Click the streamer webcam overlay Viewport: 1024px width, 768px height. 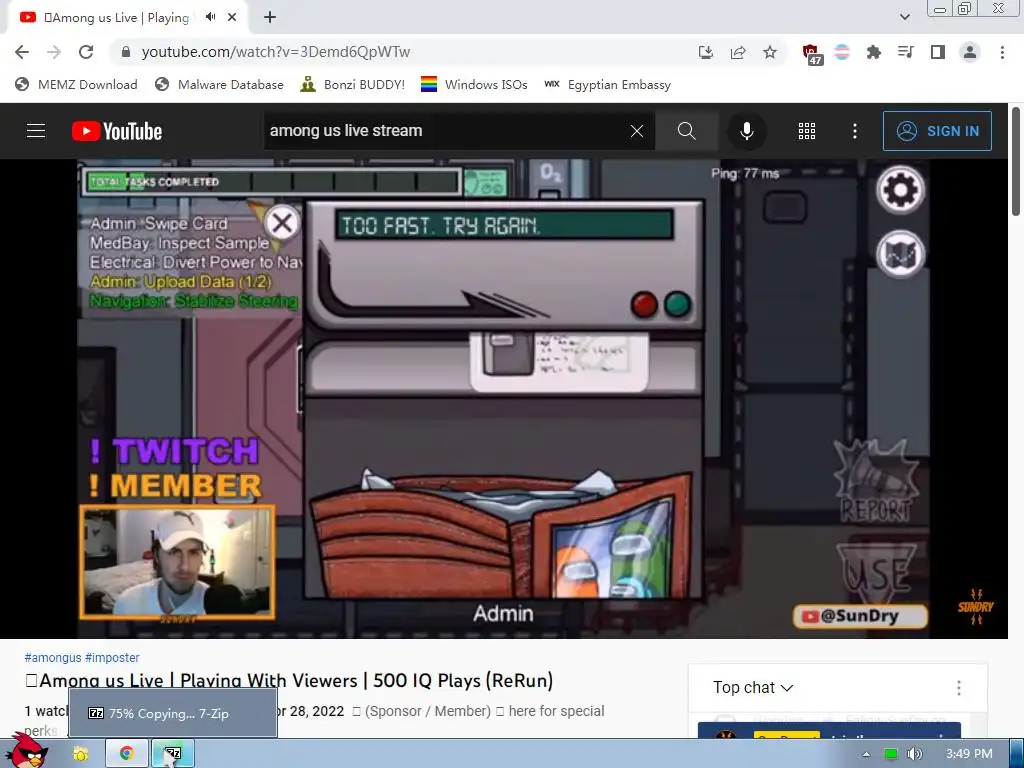[177, 562]
